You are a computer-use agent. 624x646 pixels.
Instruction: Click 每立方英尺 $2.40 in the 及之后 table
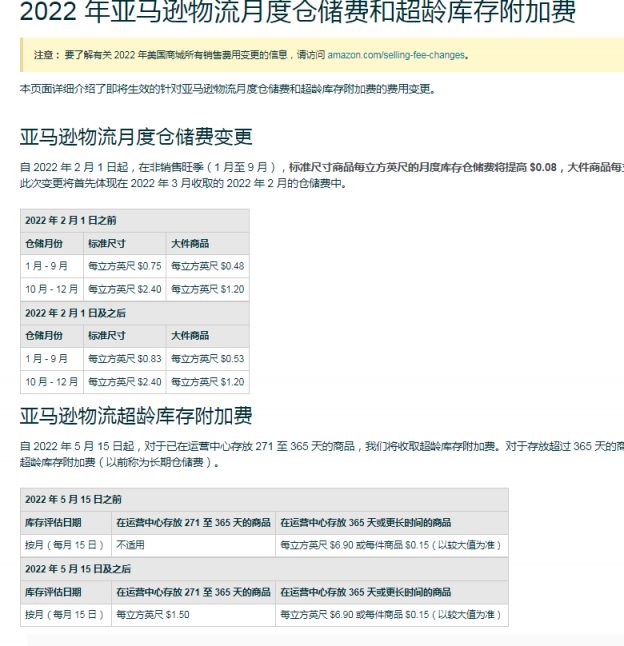(125, 382)
